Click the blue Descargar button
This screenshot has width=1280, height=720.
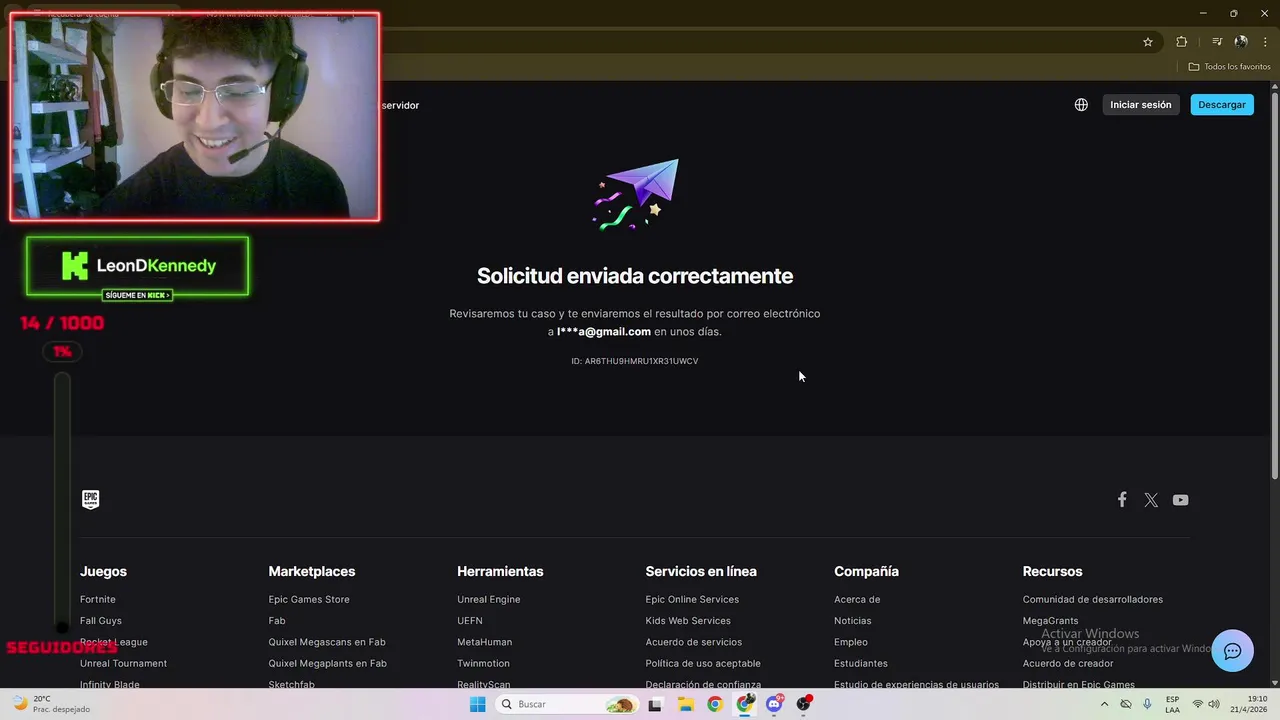1222,105
